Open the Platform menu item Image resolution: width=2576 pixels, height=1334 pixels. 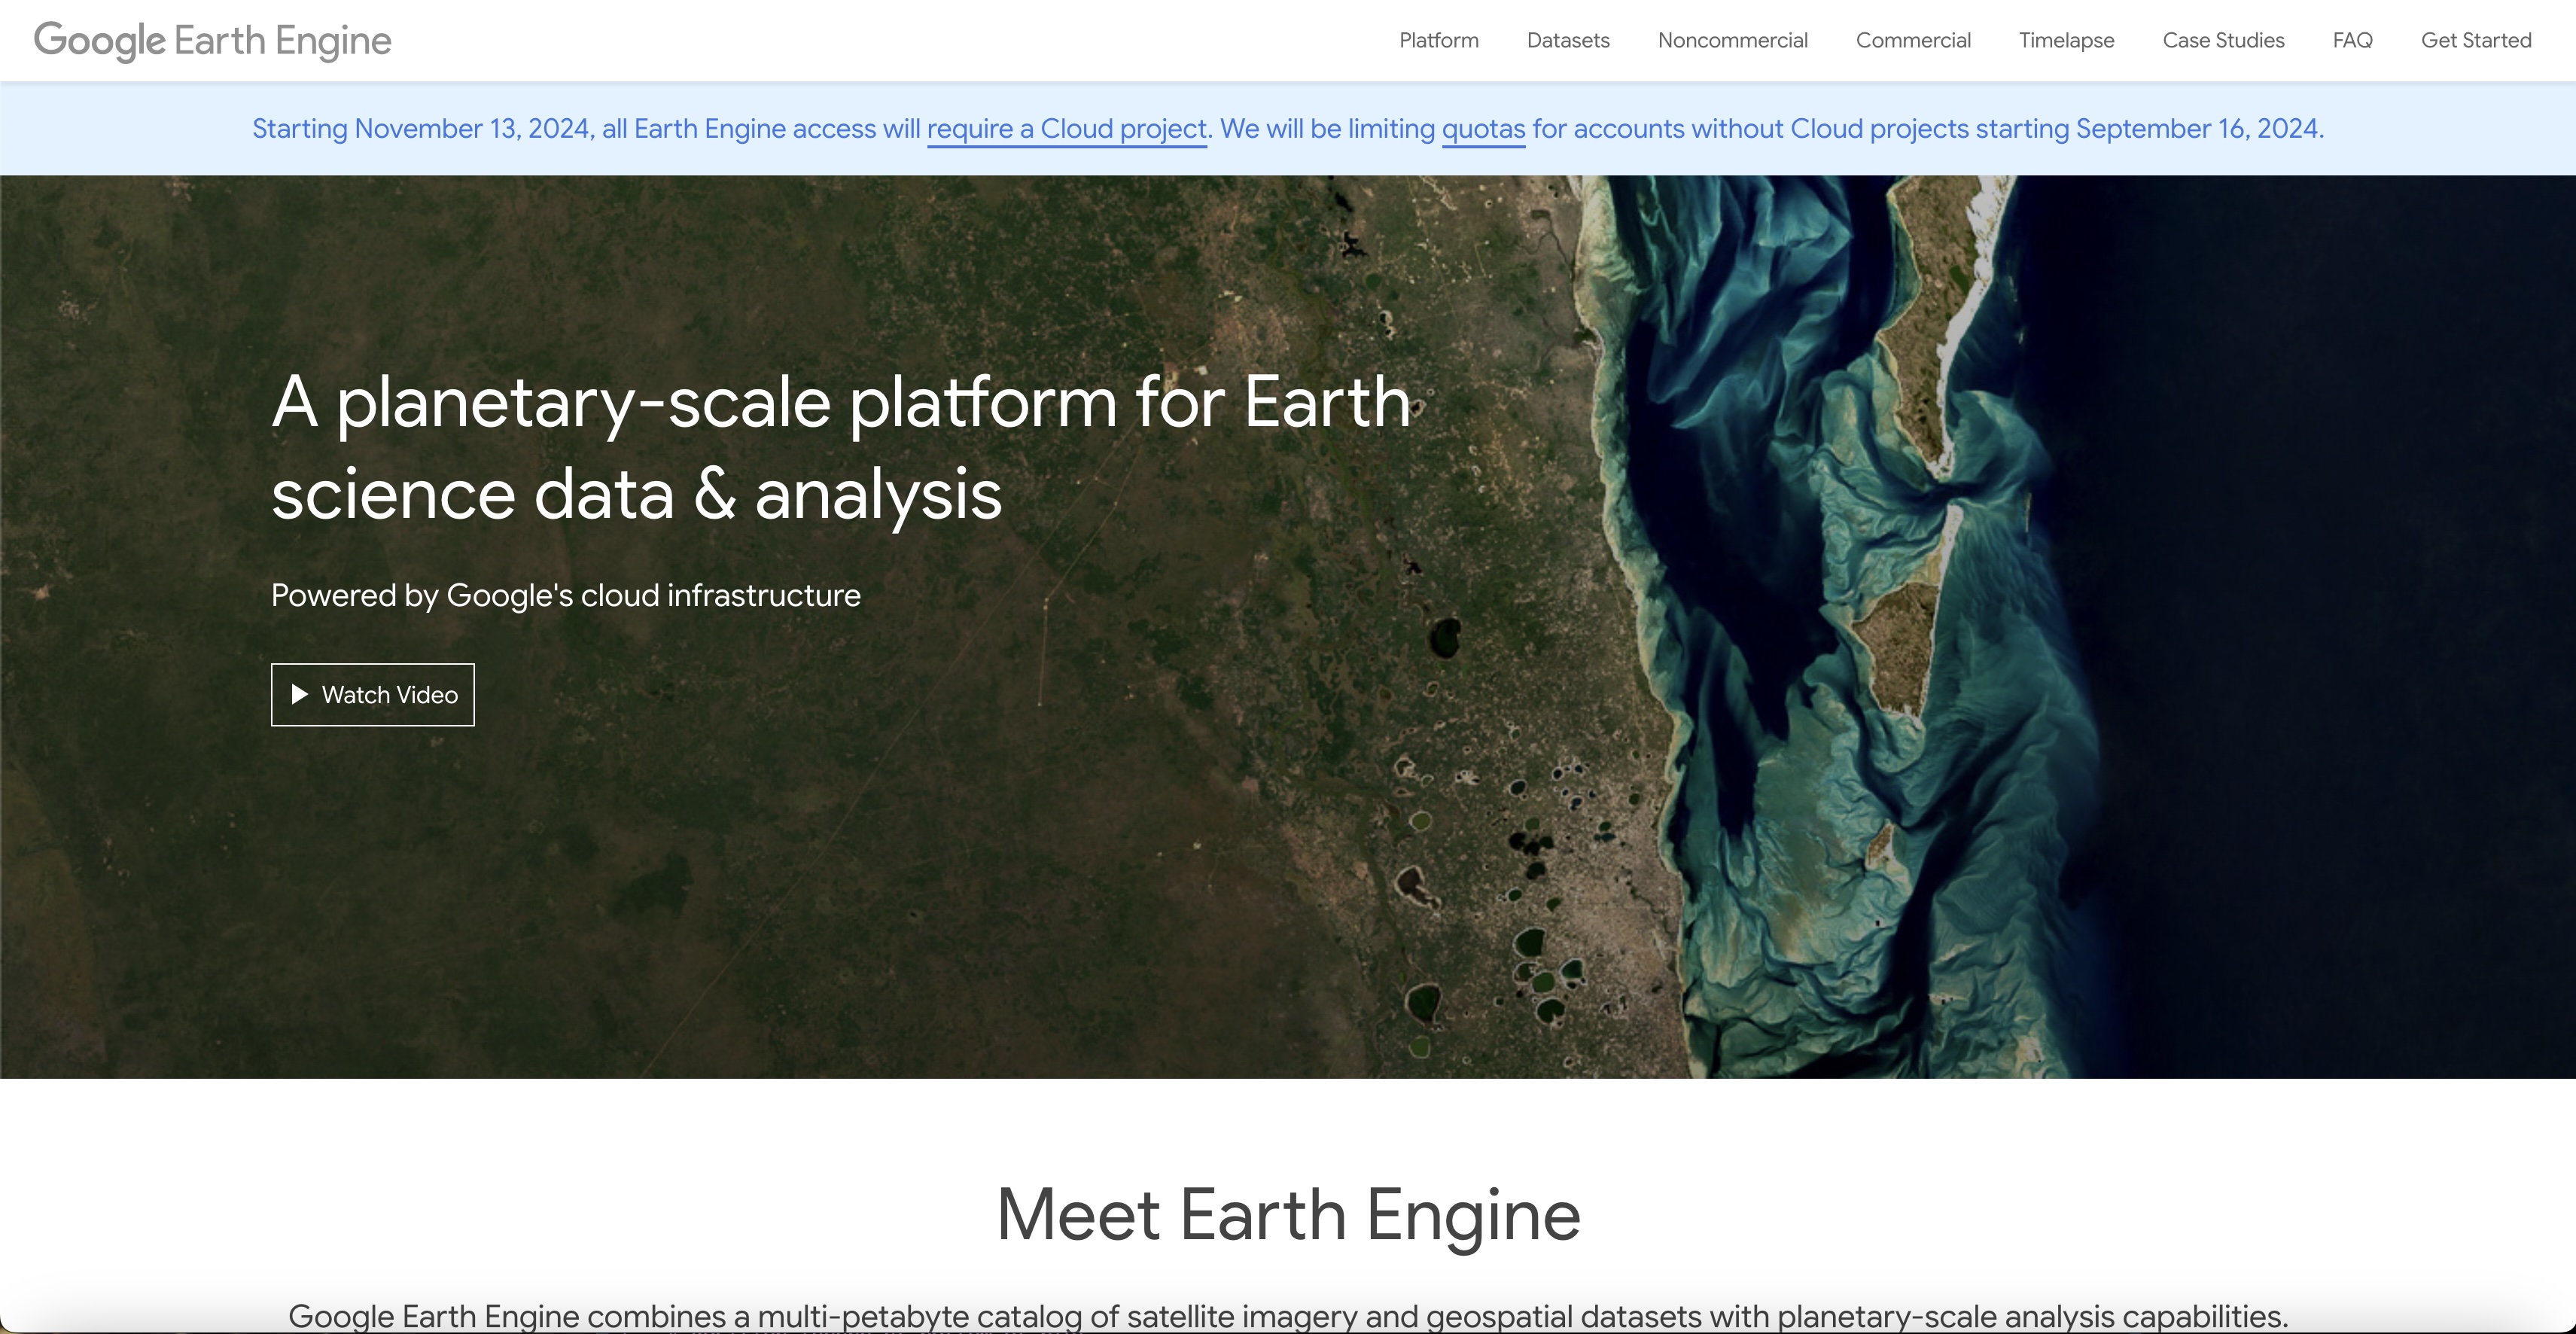(1438, 40)
